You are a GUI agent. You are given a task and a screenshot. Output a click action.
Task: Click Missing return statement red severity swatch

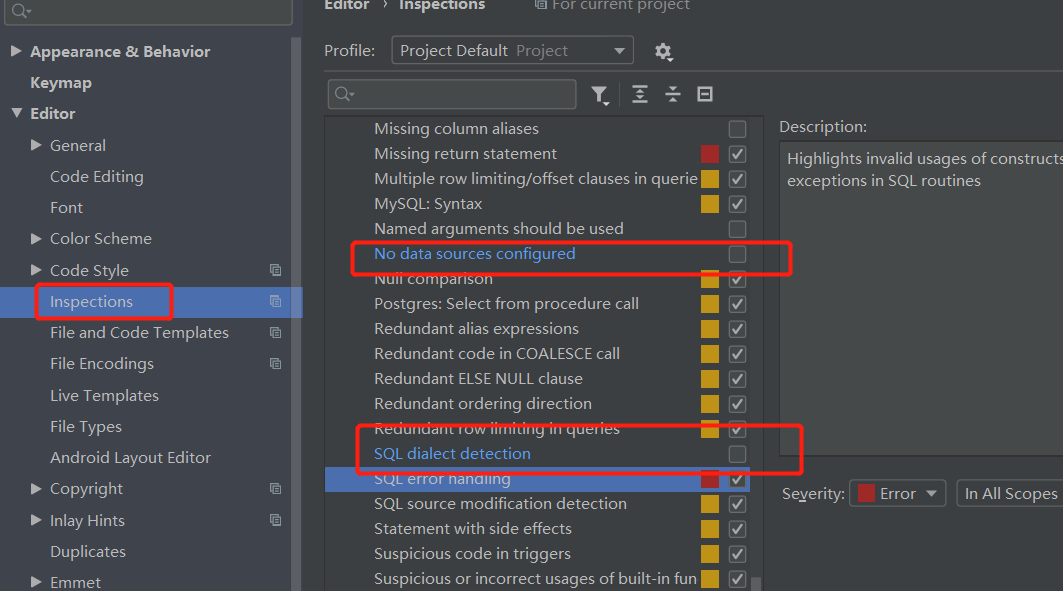(x=710, y=154)
